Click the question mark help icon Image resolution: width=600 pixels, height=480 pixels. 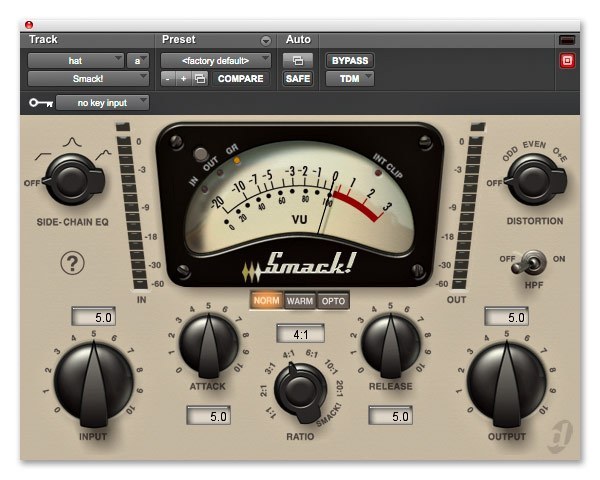(74, 263)
